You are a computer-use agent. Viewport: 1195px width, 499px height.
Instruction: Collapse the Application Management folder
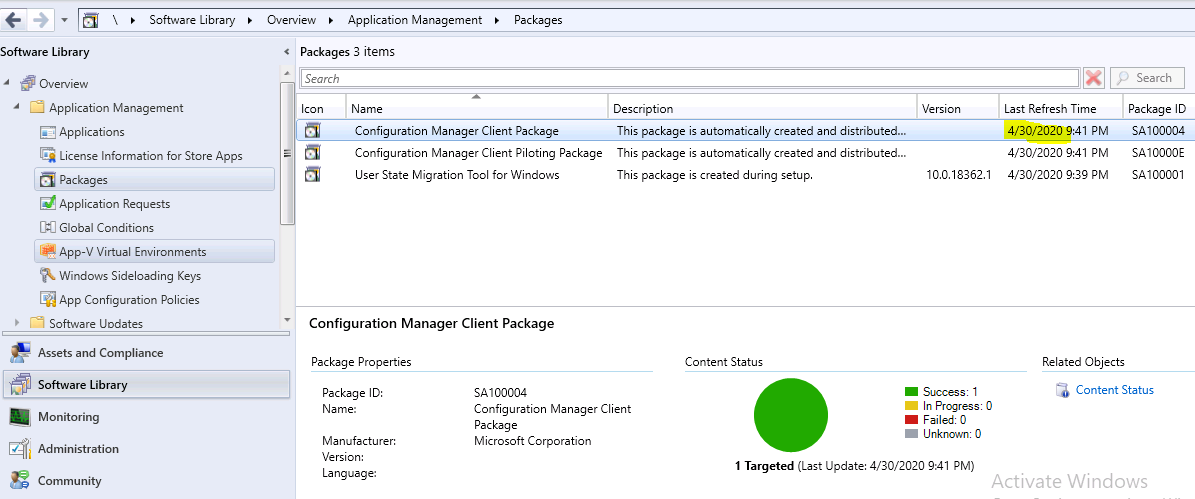click(17, 107)
